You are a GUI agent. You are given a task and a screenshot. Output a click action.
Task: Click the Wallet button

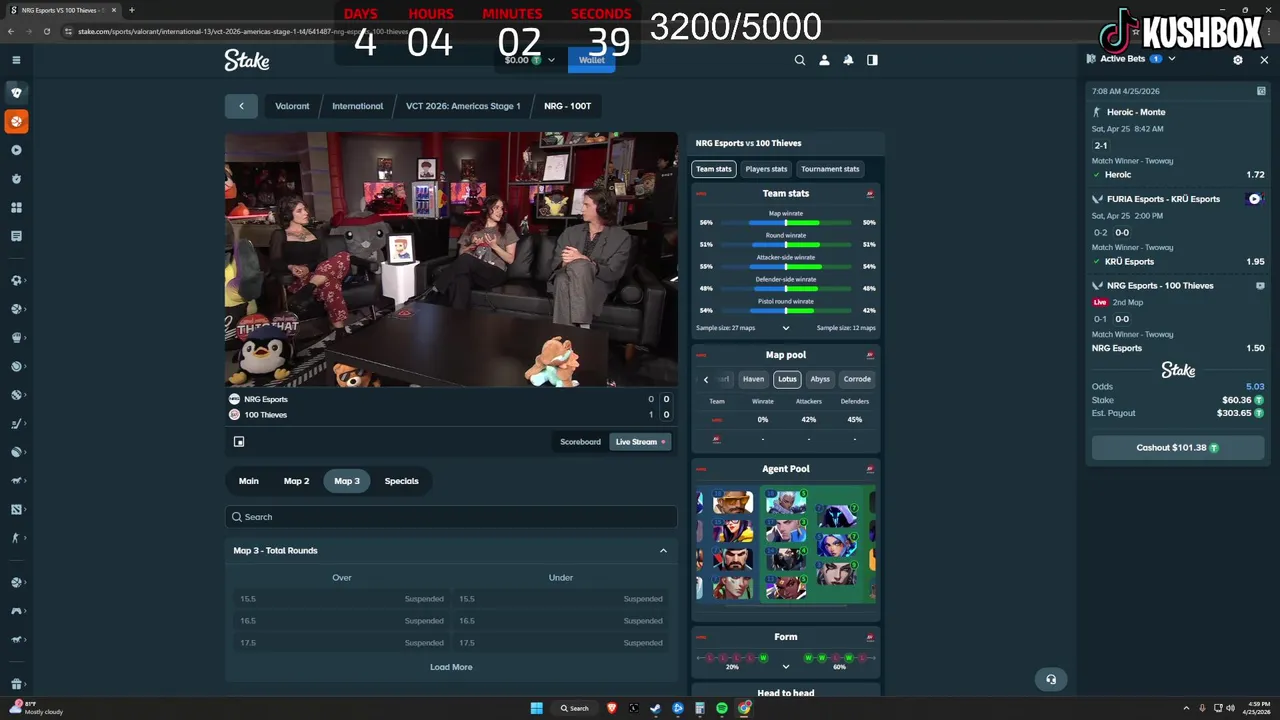[x=592, y=60]
